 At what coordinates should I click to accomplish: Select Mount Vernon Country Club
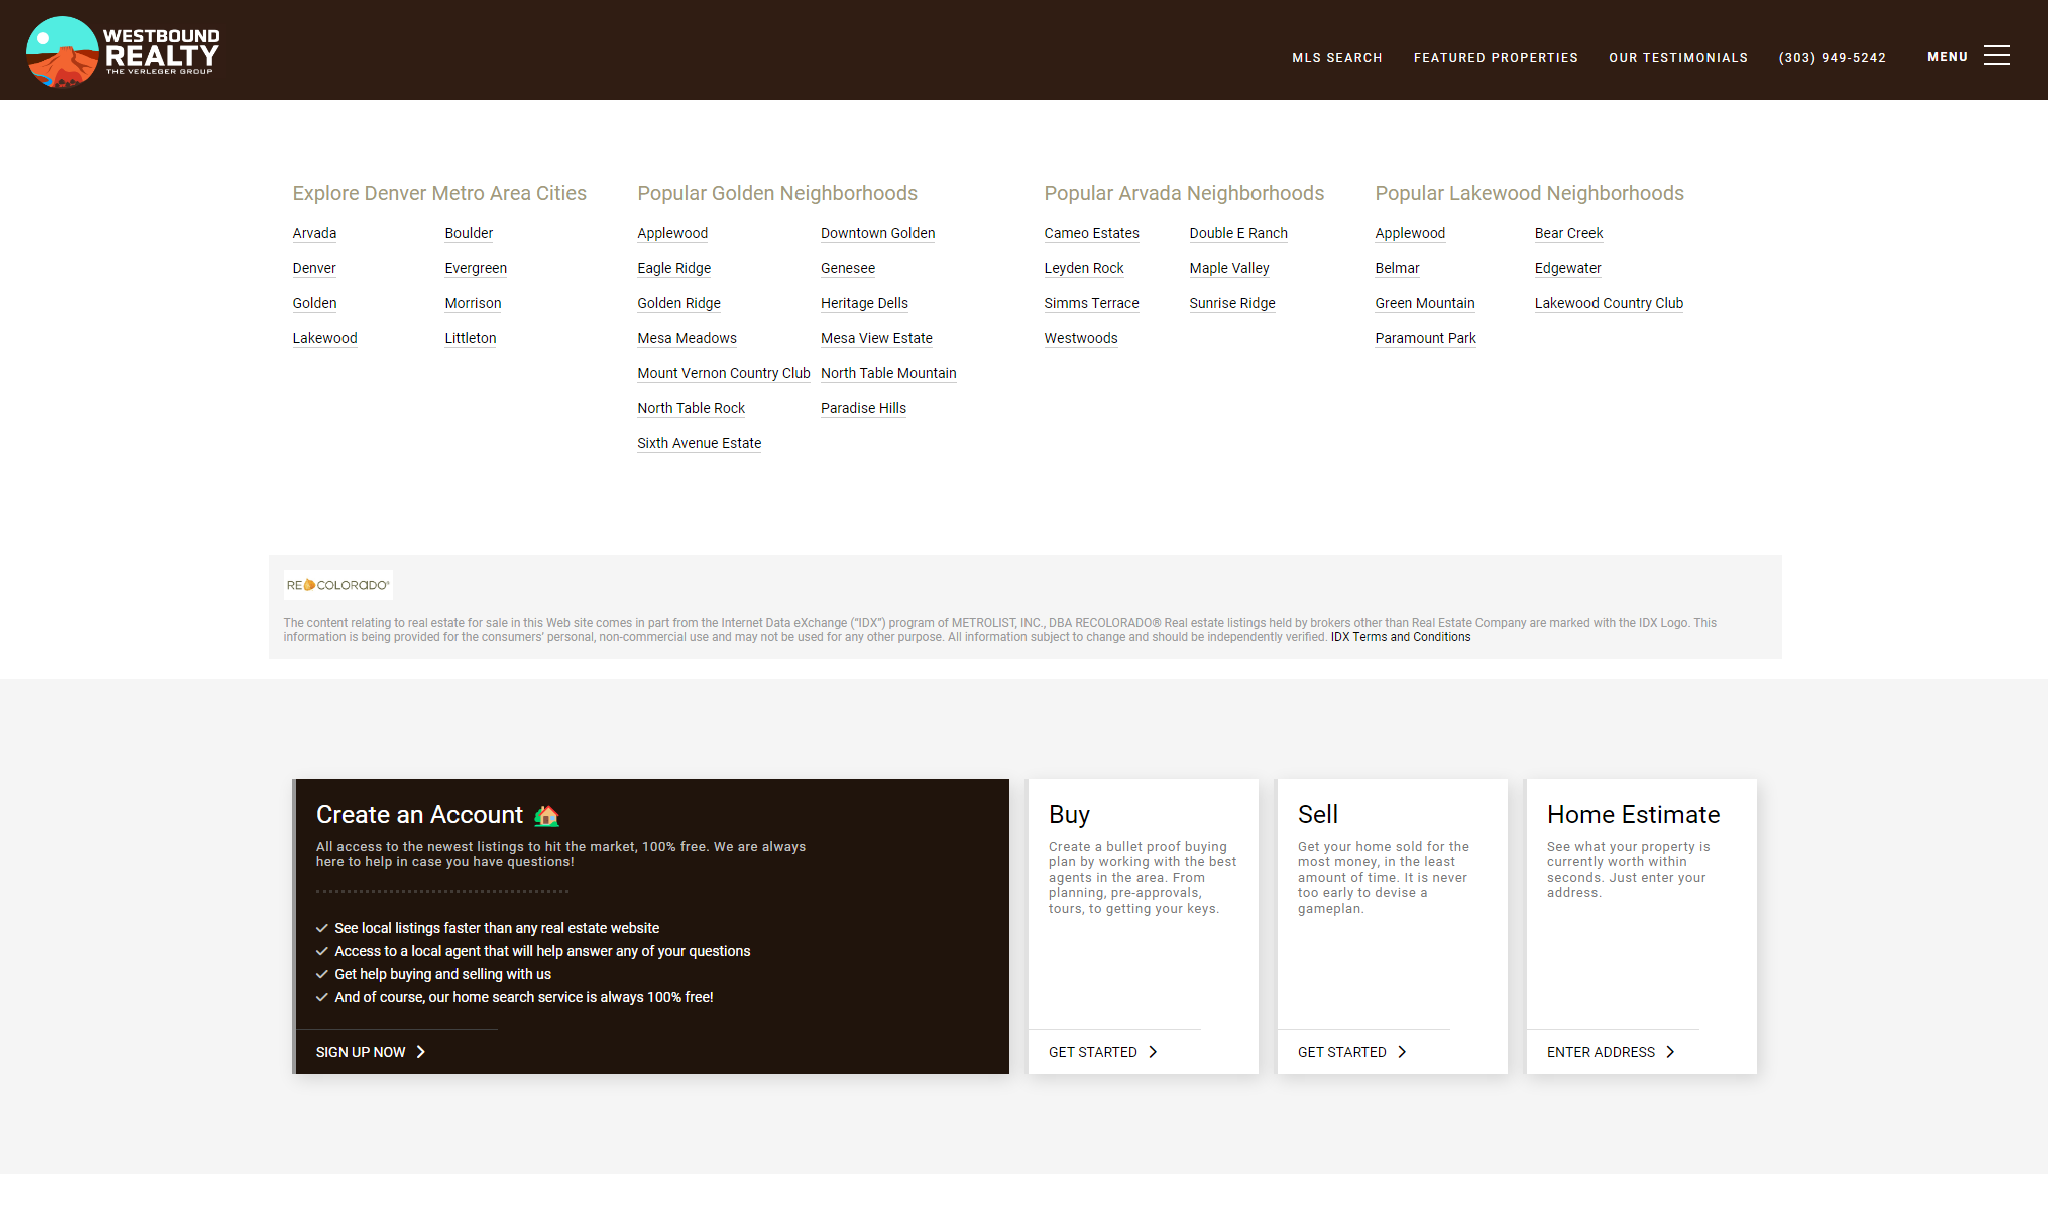pyautogui.click(x=723, y=373)
